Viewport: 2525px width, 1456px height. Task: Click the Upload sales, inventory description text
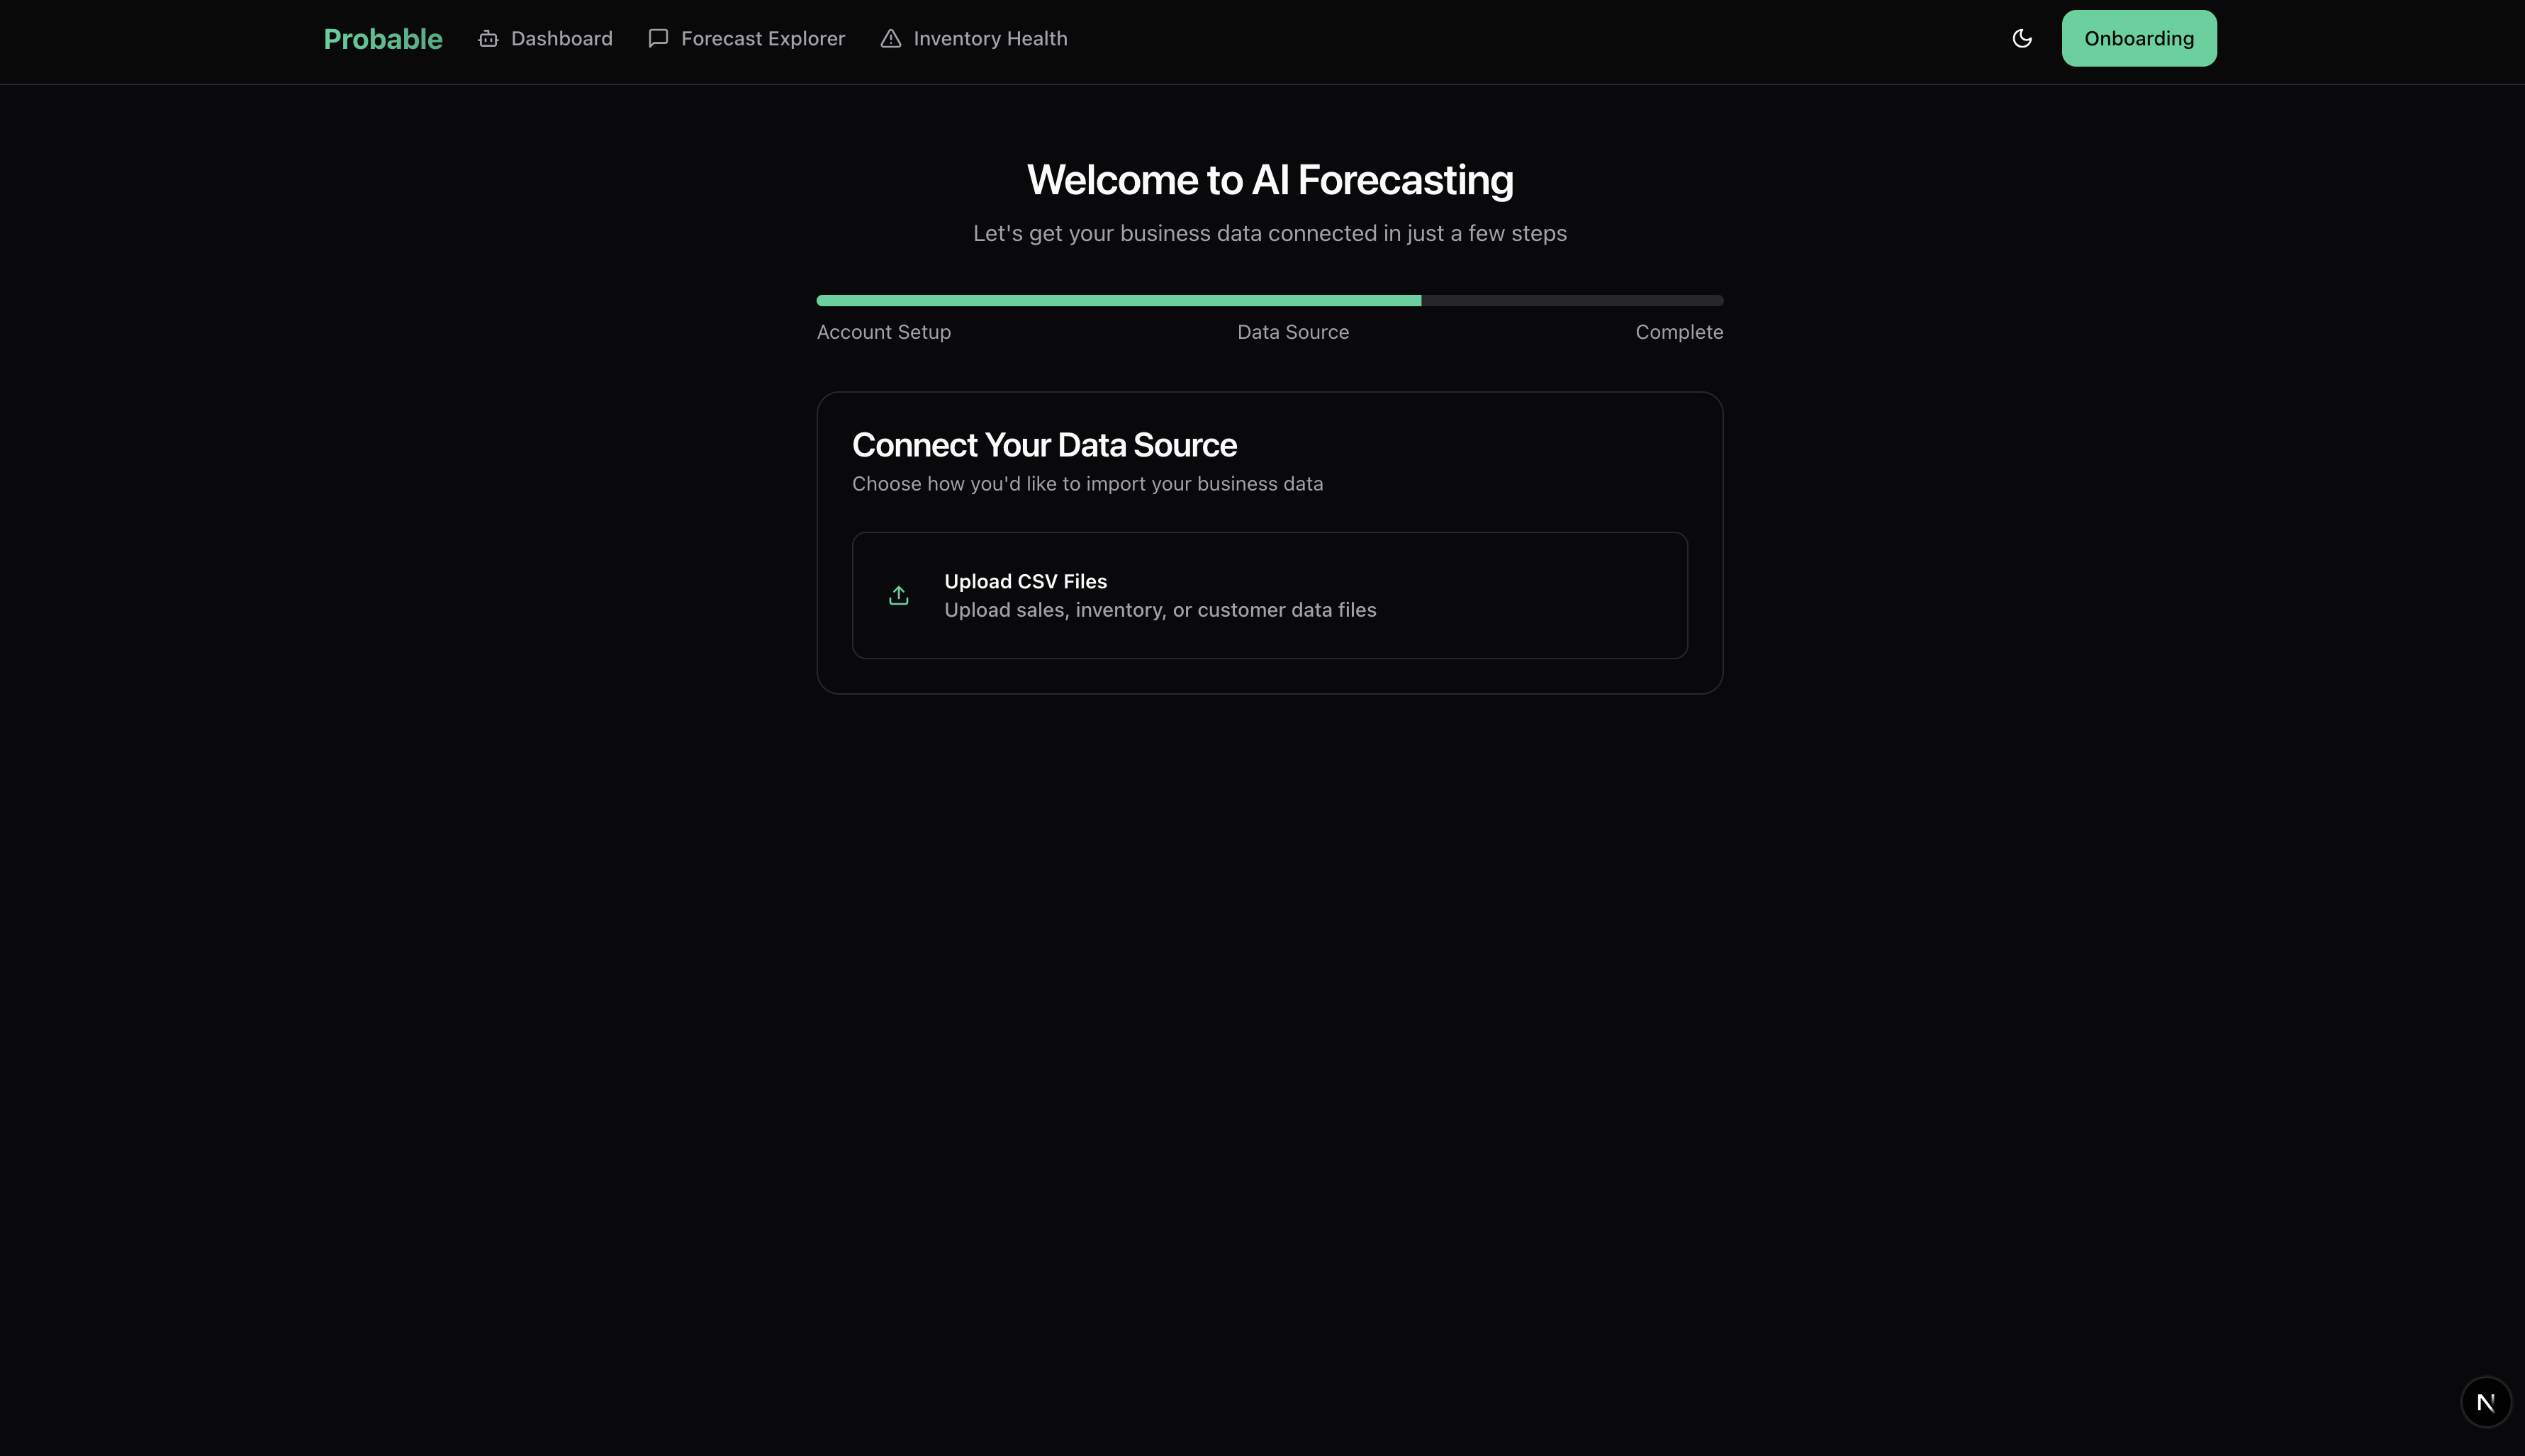point(1159,611)
